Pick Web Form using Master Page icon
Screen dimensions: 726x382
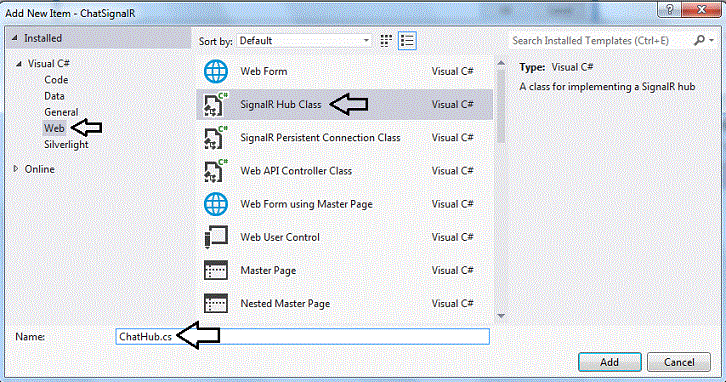click(x=216, y=204)
